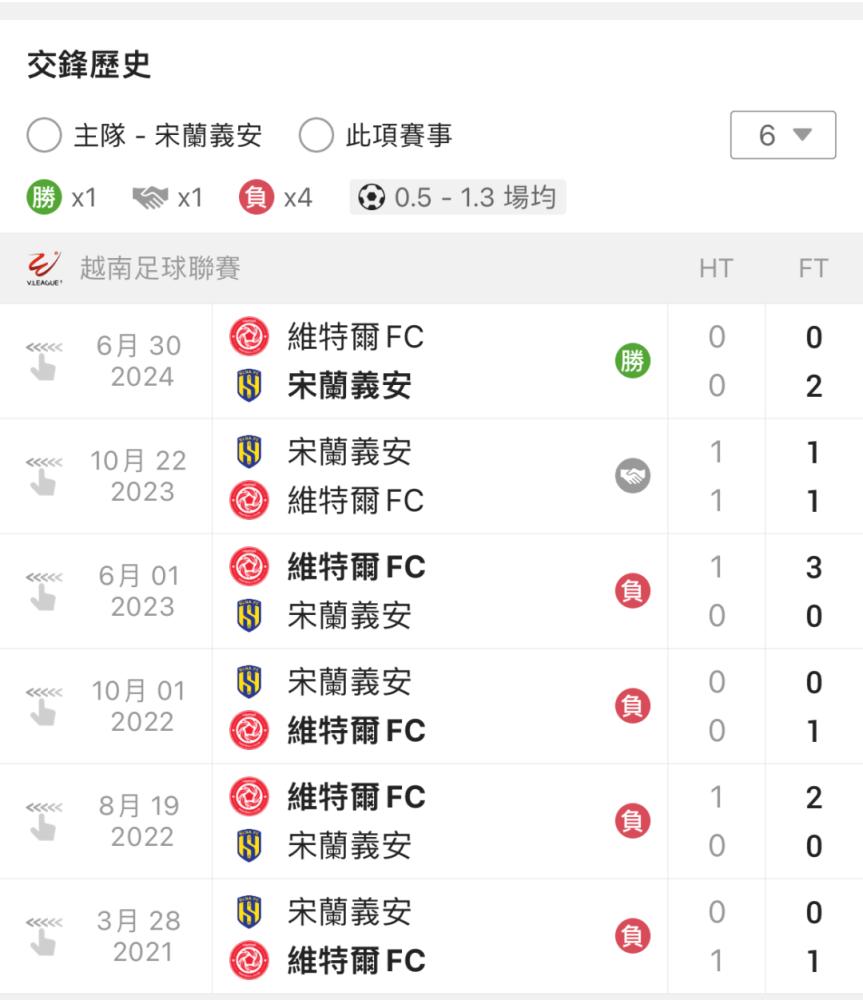Viewport: 863px width, 1000px height.
Task: Tap the swipe hand icon for 6月 30 2024
Action: 44,361
